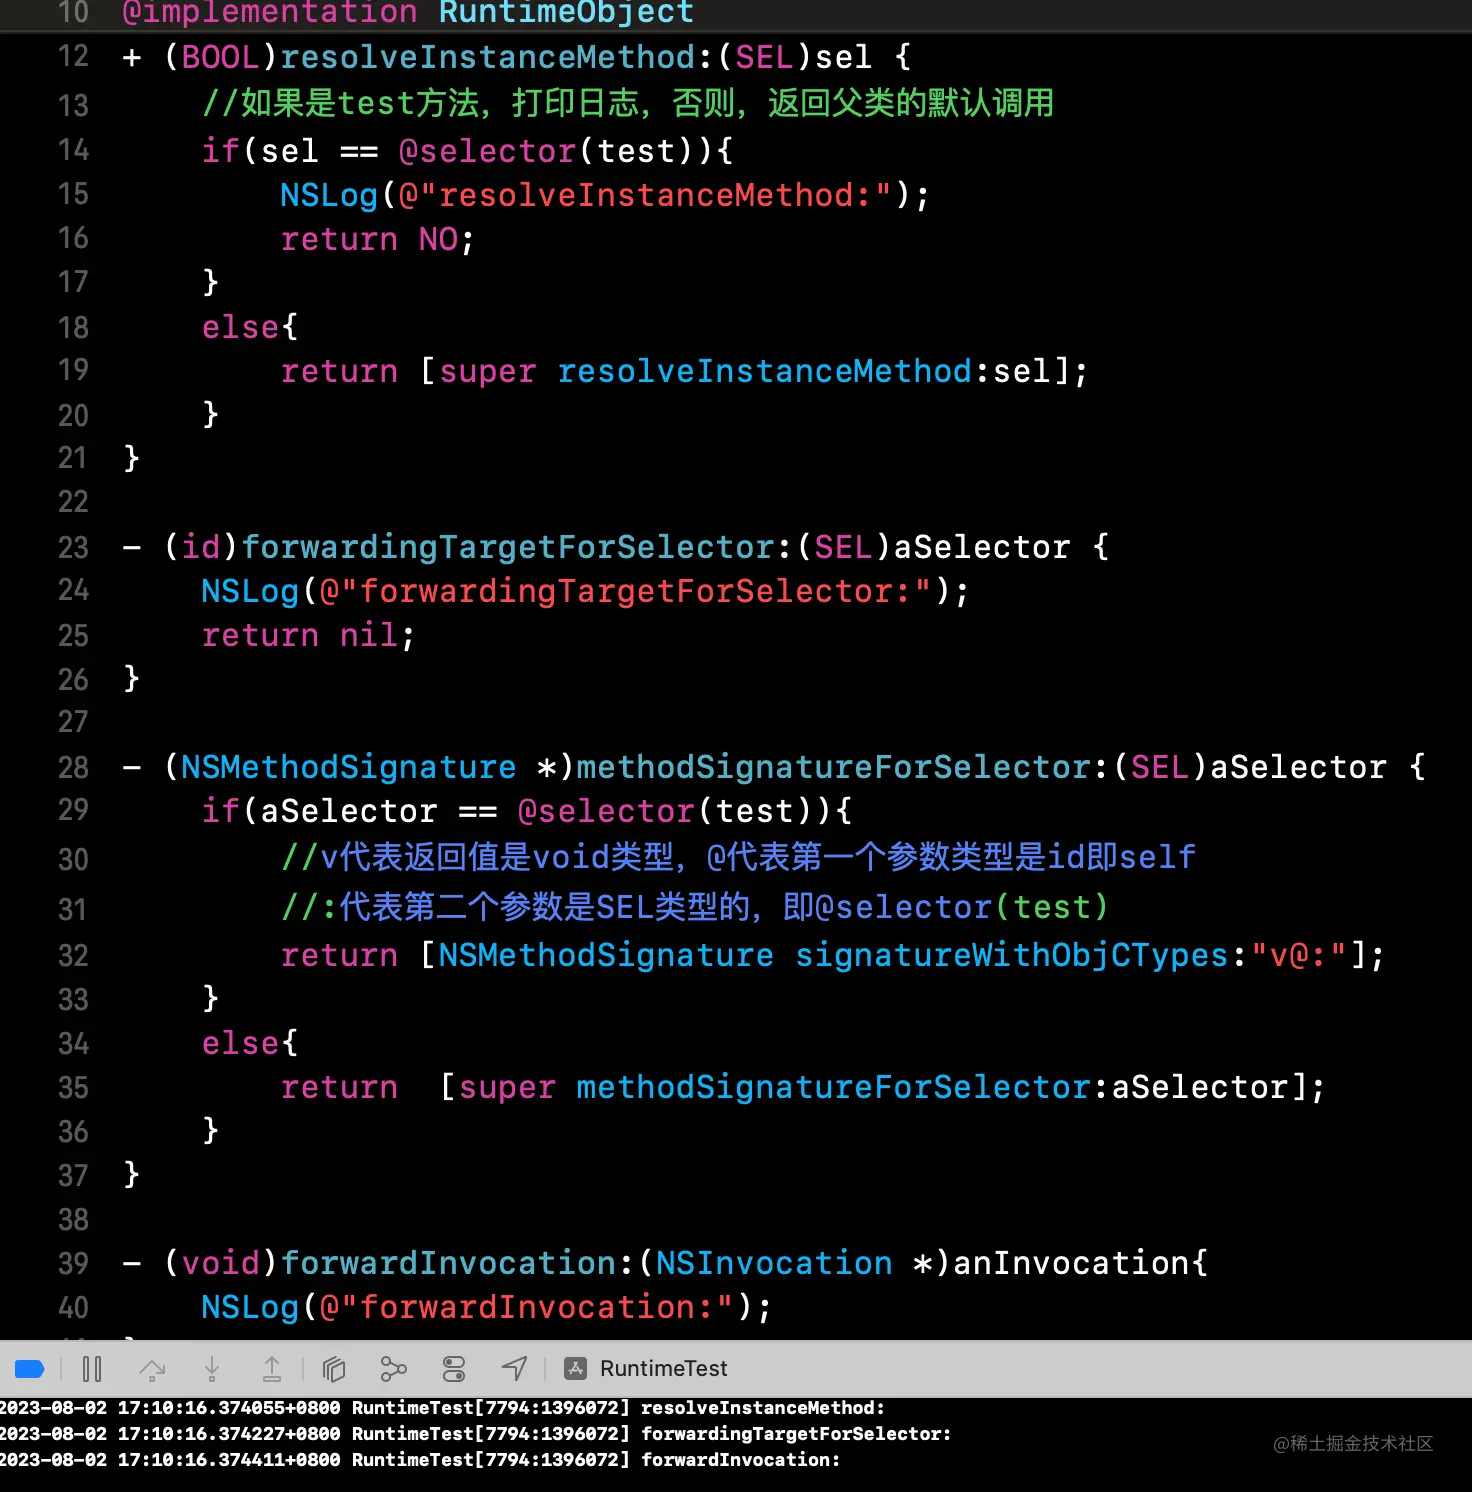Select the RuntimeTest process label
Viewport: 1472px width, 1492px height.
(663, 1369)
